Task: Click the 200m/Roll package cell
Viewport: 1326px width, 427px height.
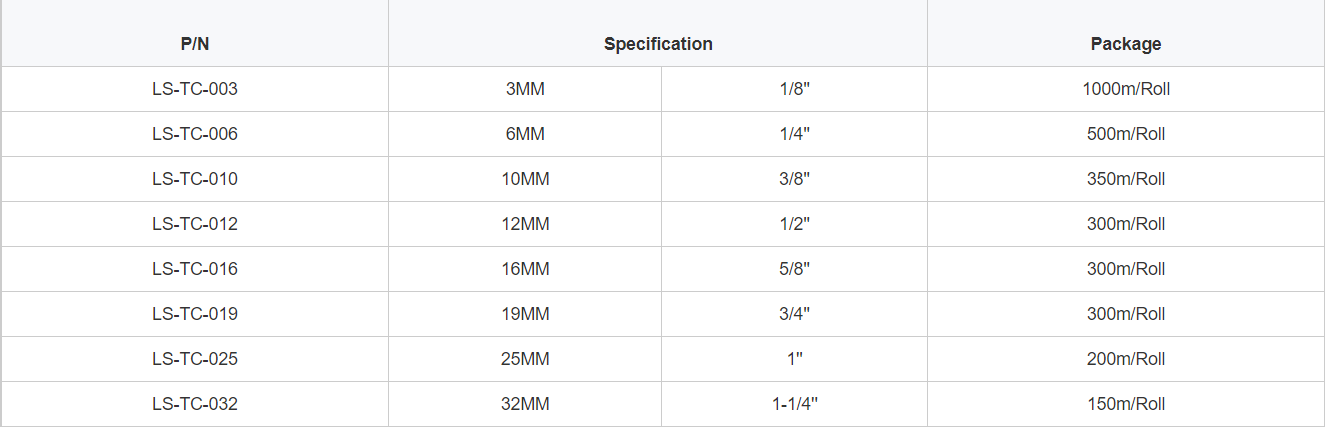Action: pyautogui.click(x=1126, y=359)
